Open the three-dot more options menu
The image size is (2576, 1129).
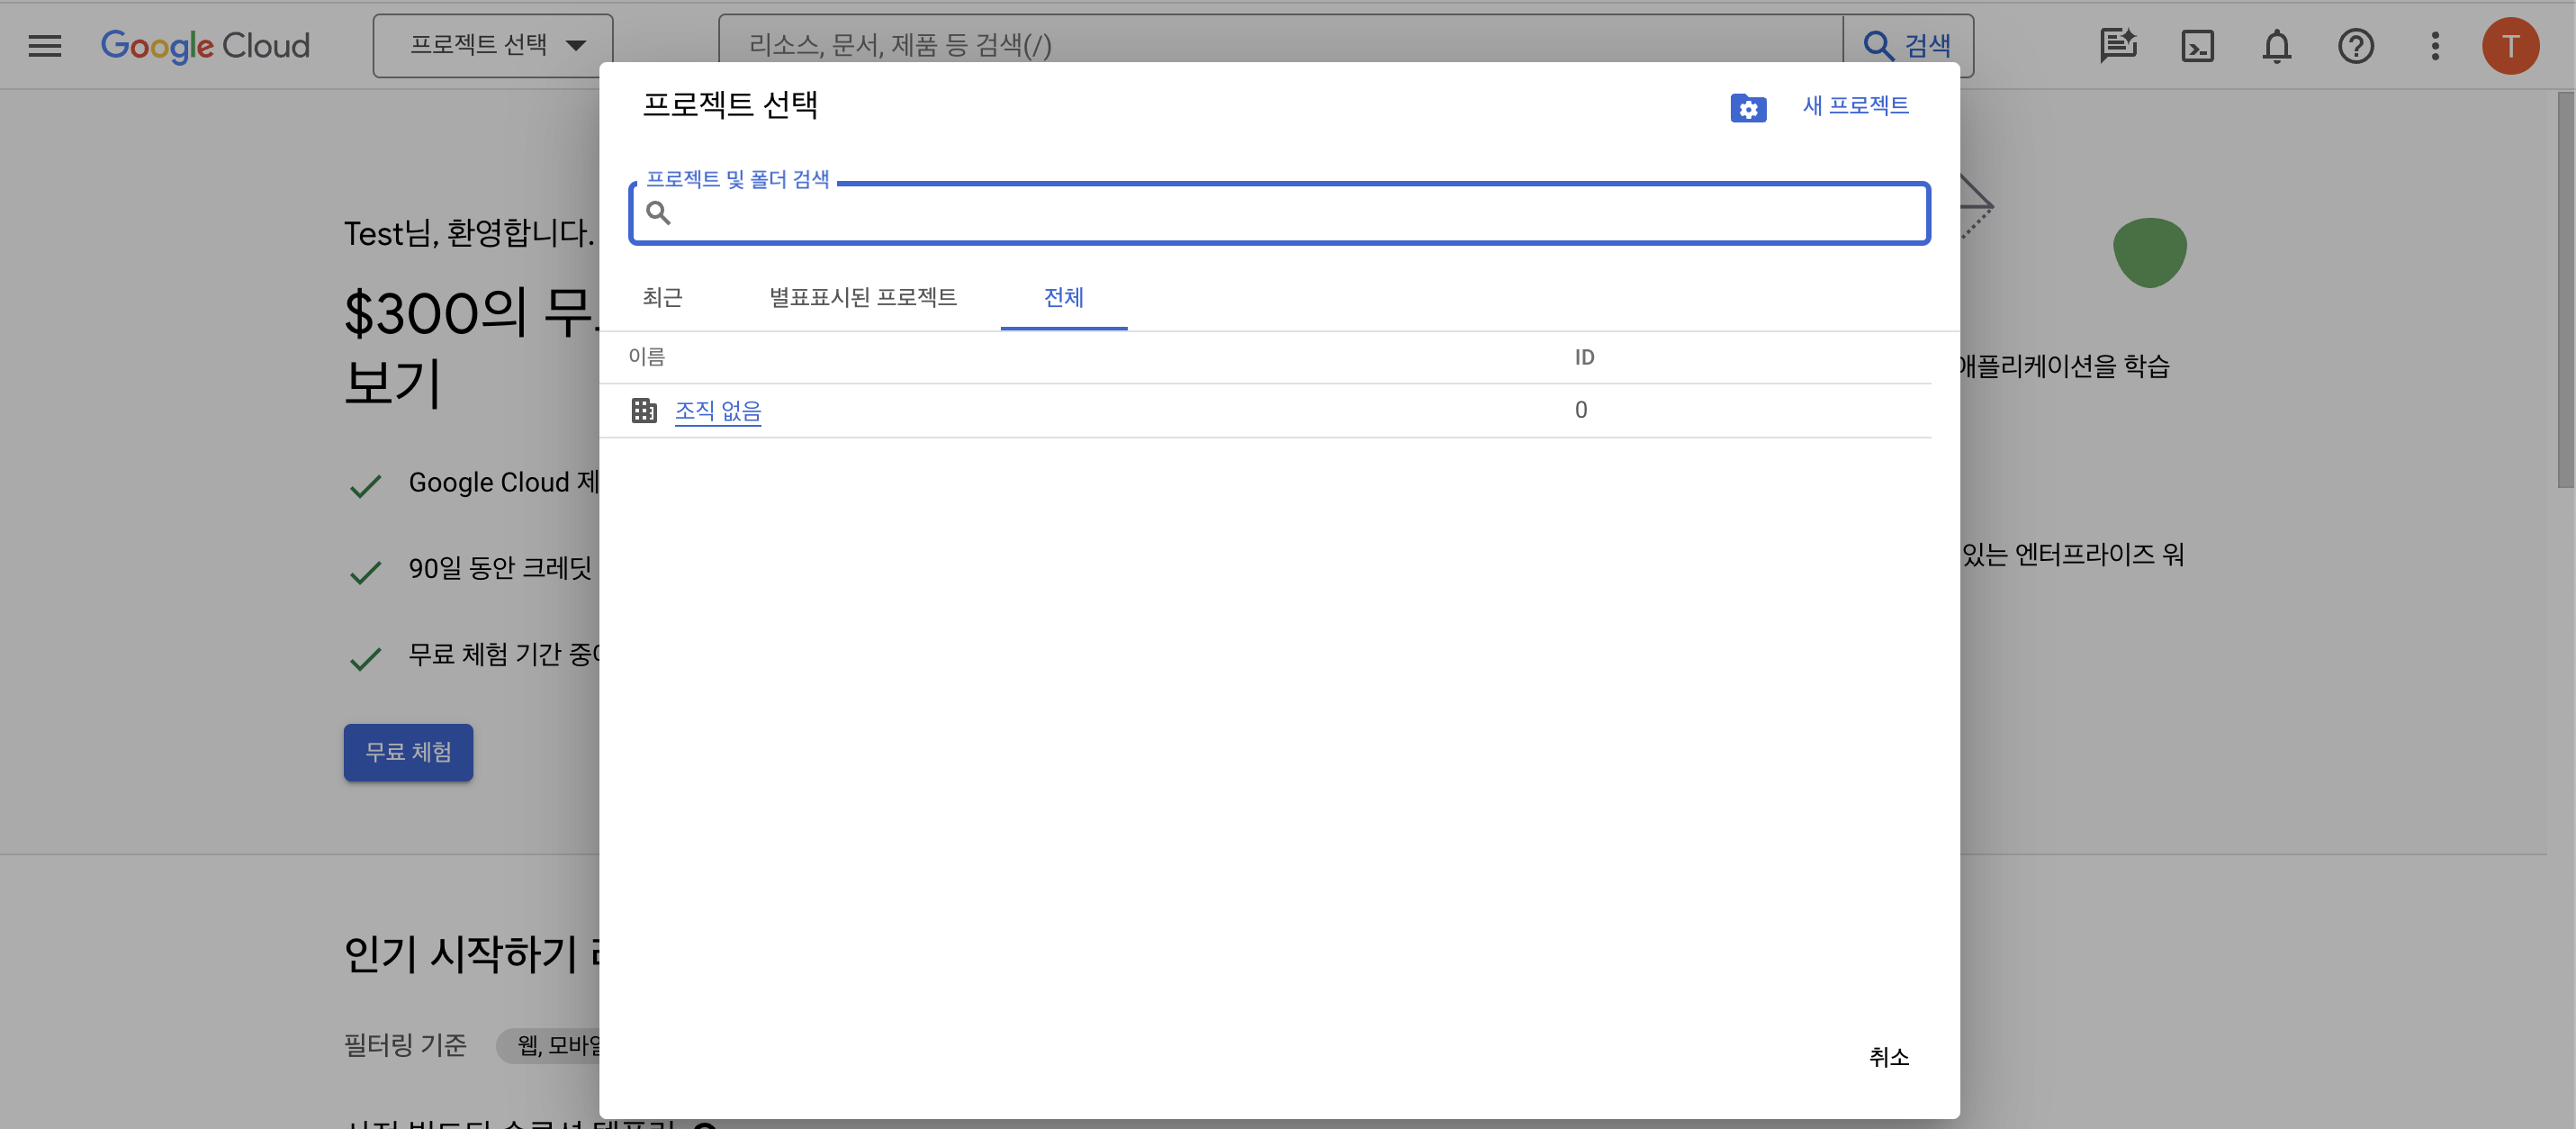2435,46
